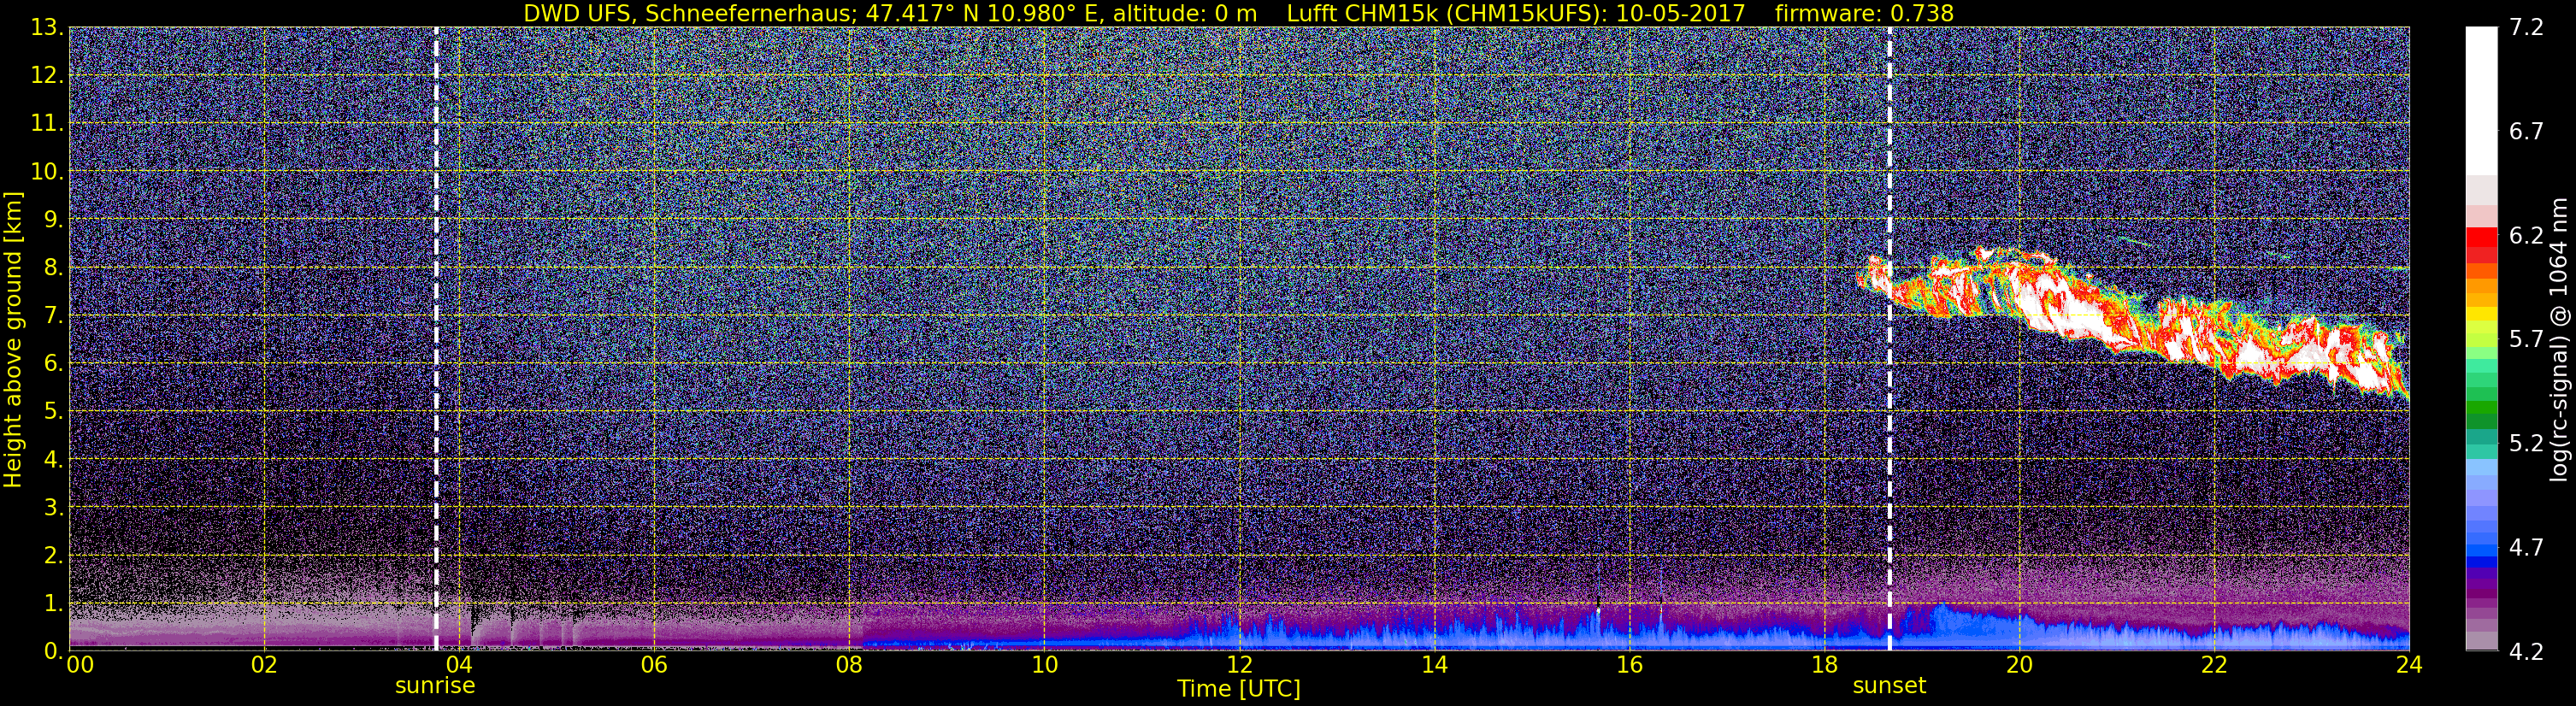The image size is (2576, 706).
Task: Click the time axis tick label '24'
Action: (2409, 665)
